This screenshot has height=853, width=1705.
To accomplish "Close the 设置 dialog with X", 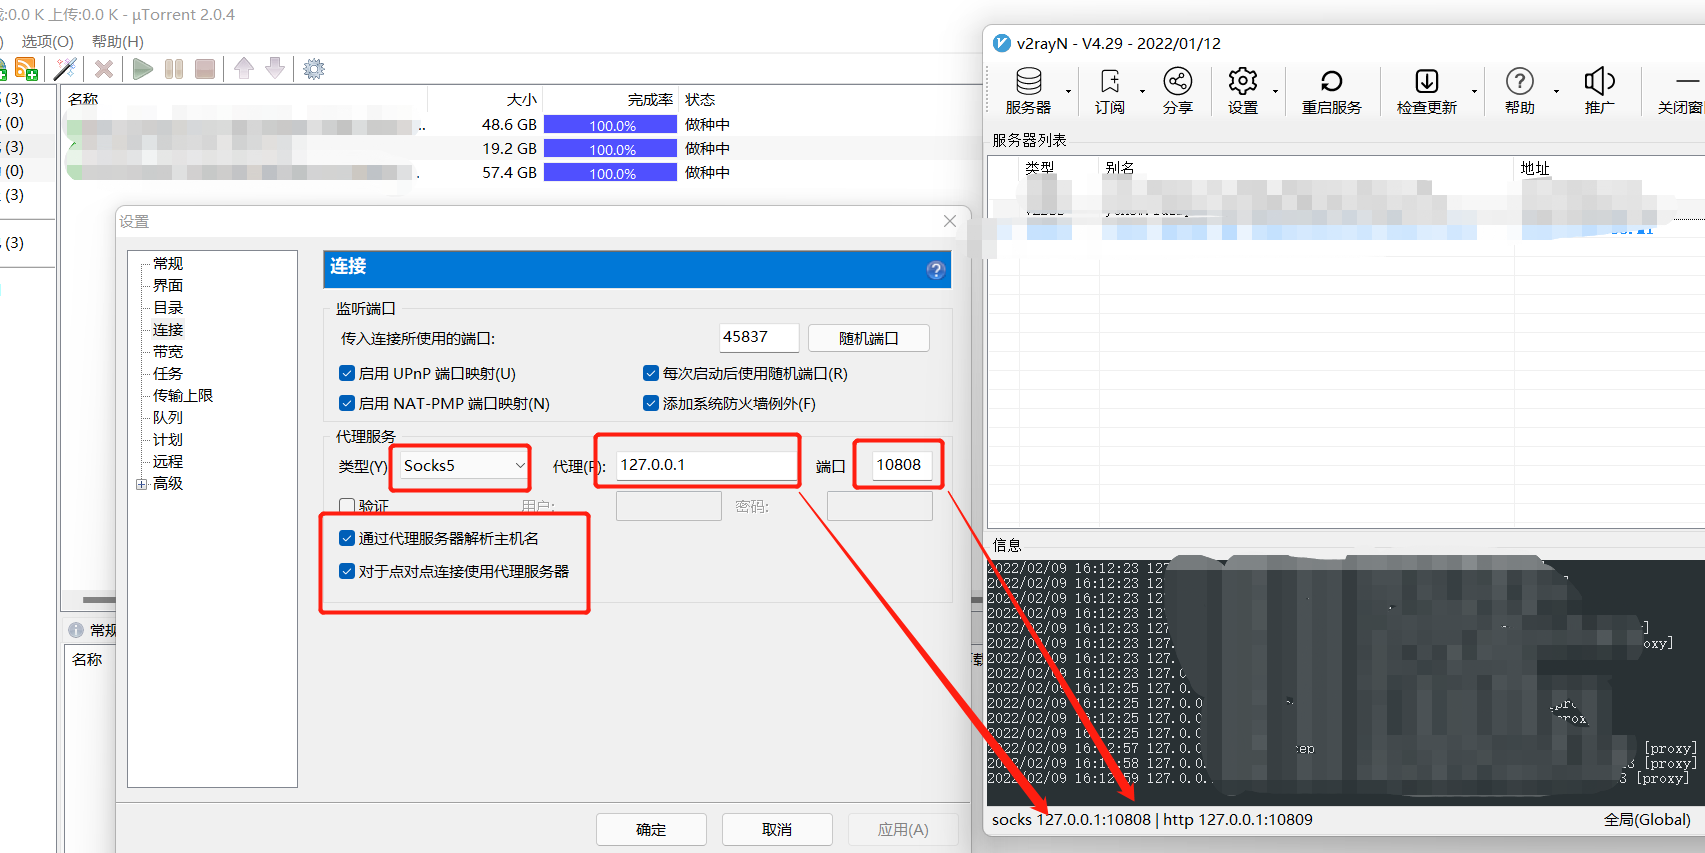I will (950, 221).
